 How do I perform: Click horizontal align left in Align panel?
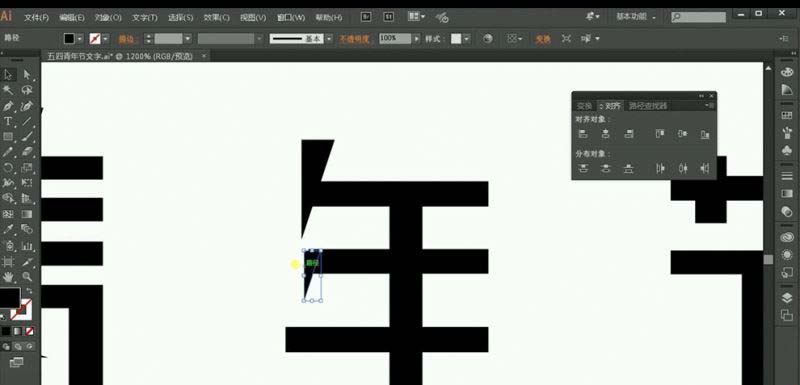coord(583,134)
